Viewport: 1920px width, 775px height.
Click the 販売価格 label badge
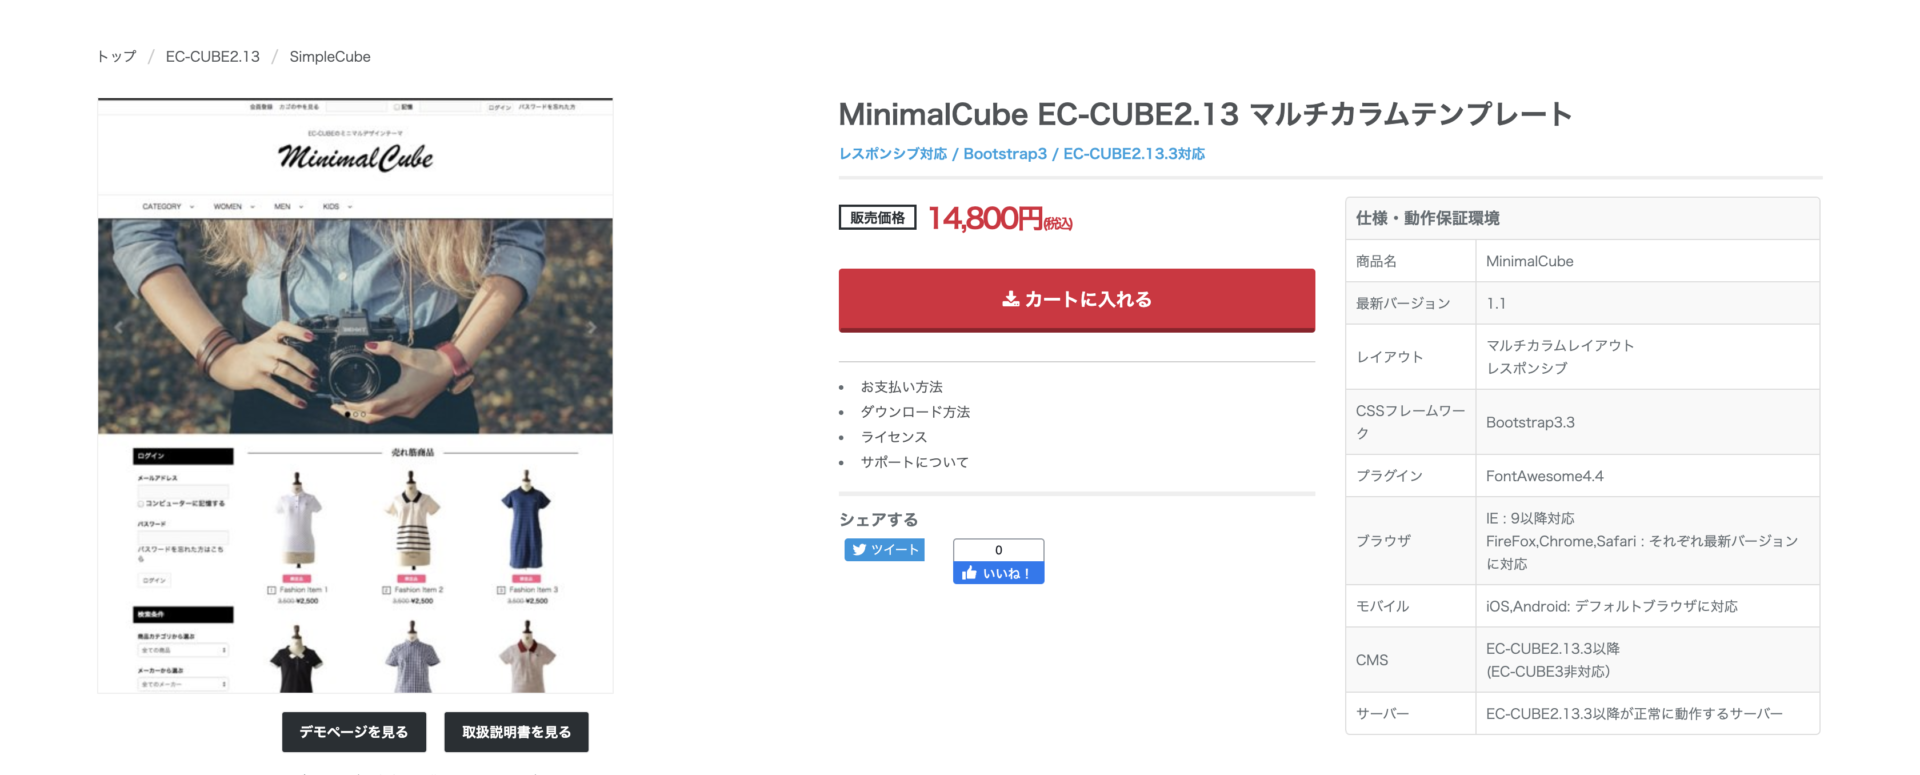[877, 217]
